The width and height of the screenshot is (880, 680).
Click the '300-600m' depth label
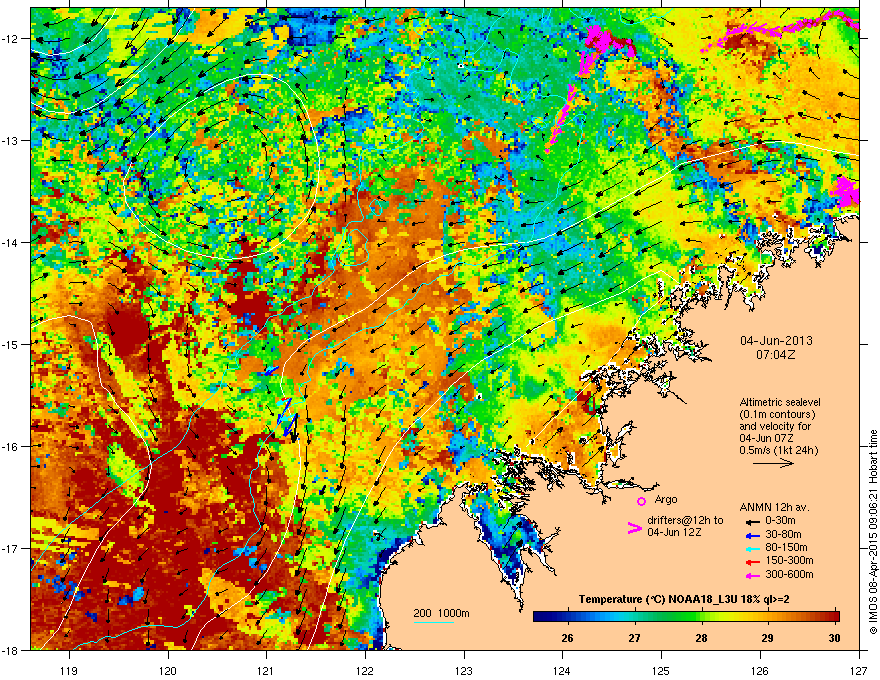tap(789, 575)
